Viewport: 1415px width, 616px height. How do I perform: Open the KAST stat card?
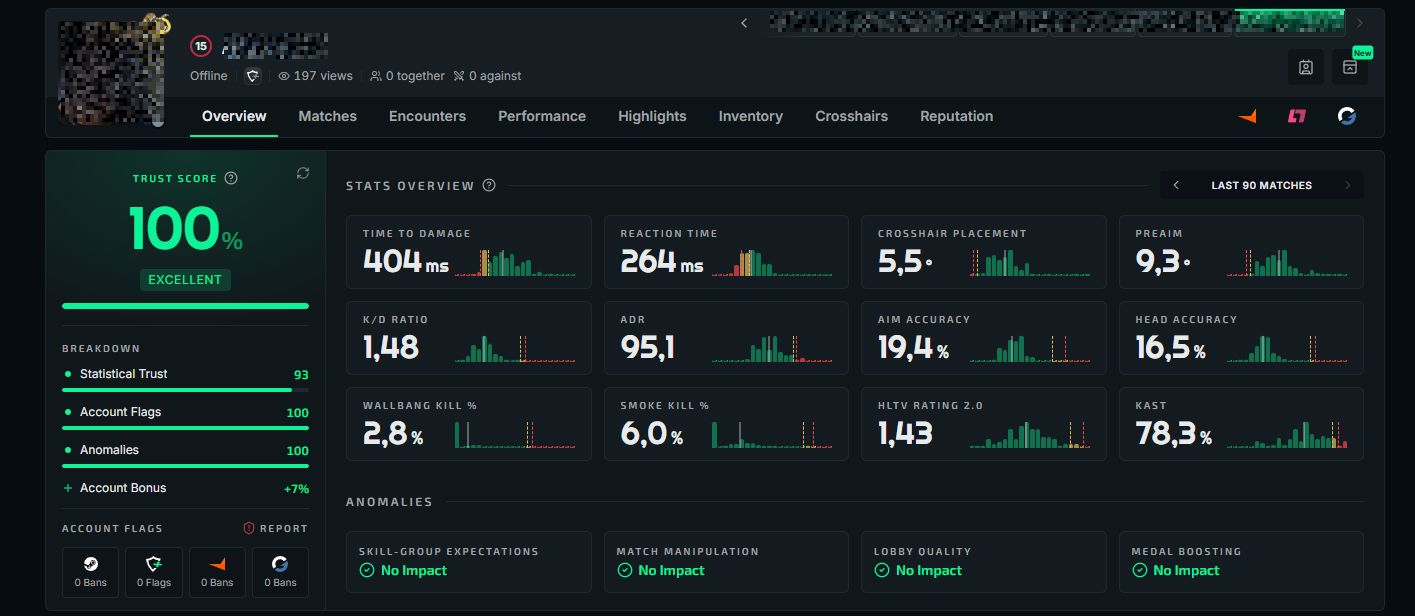pyautogui.click(x=1241, y=424)
